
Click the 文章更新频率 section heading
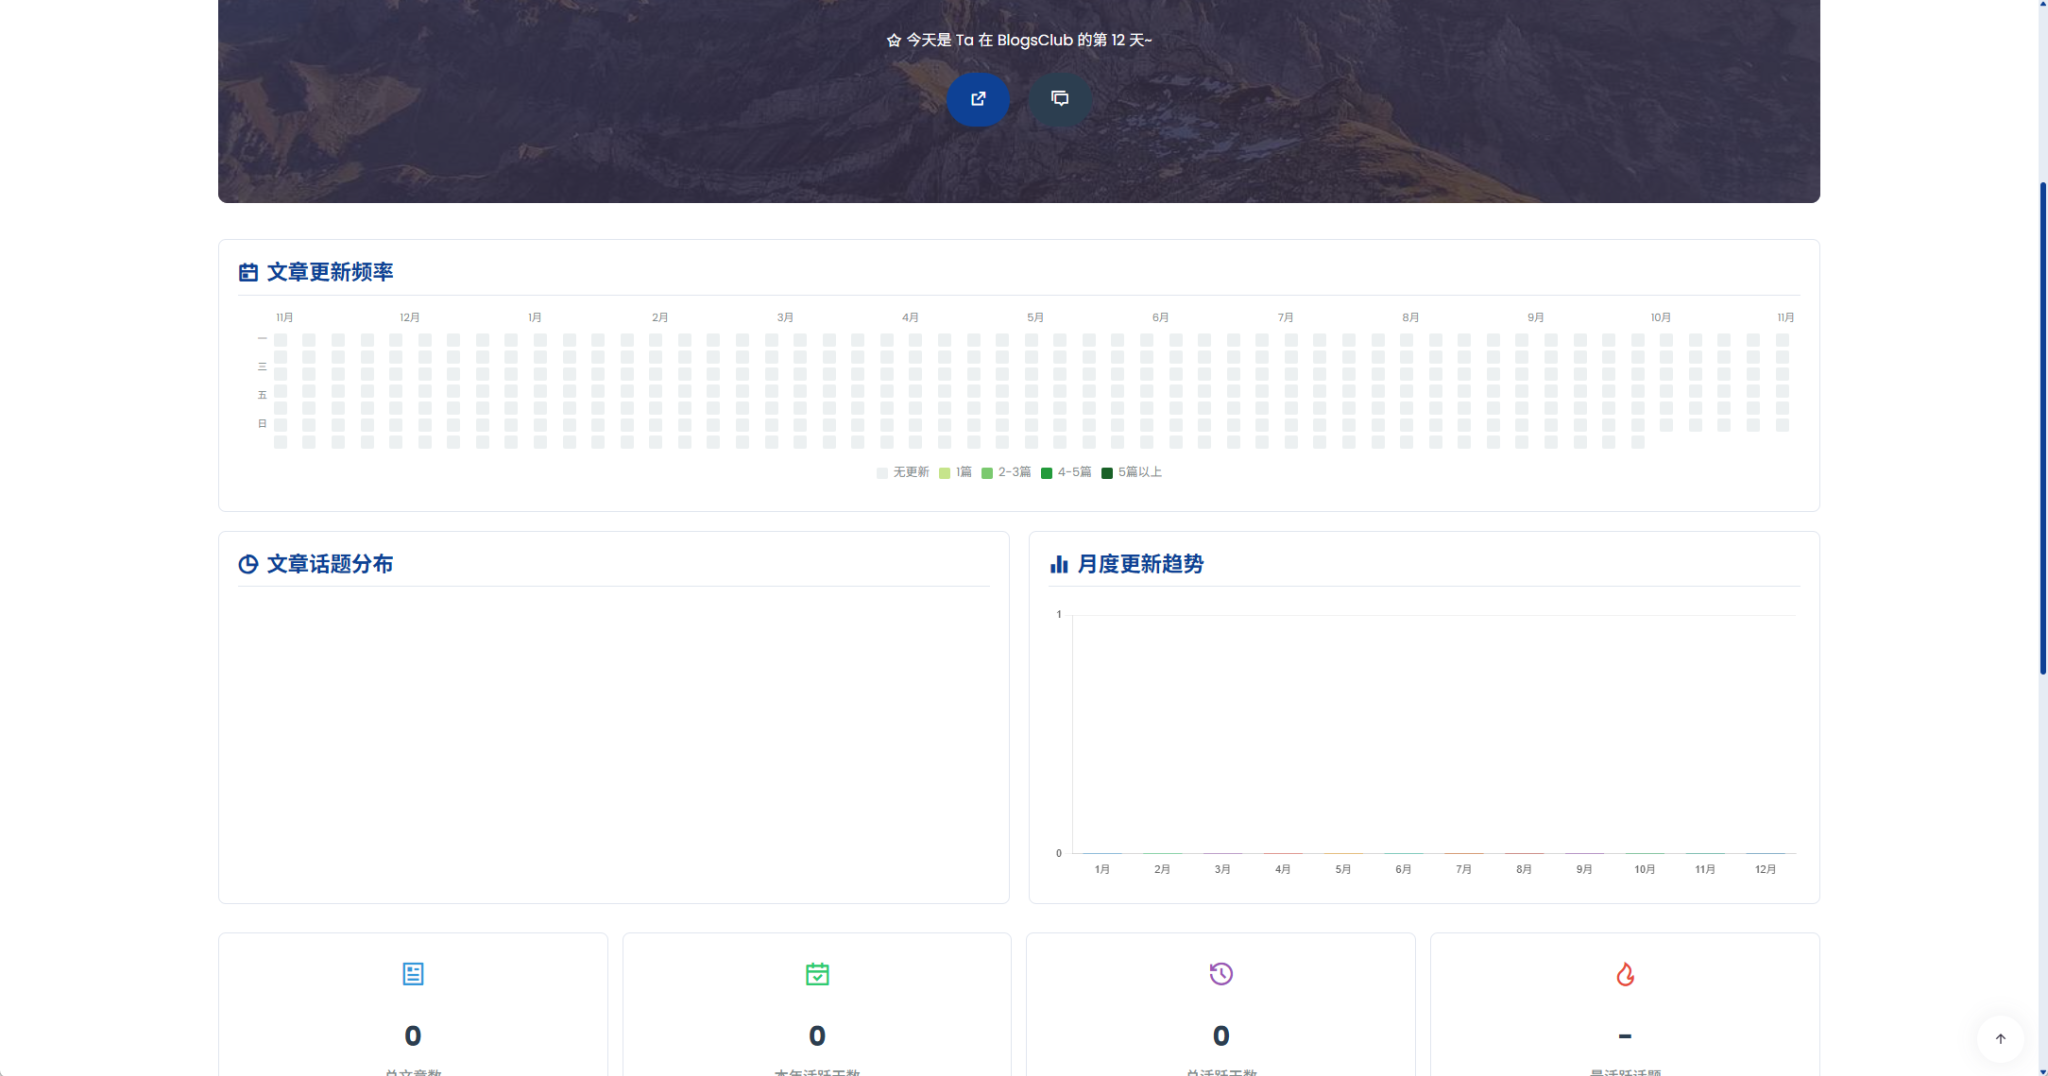[x=330, y=271]
